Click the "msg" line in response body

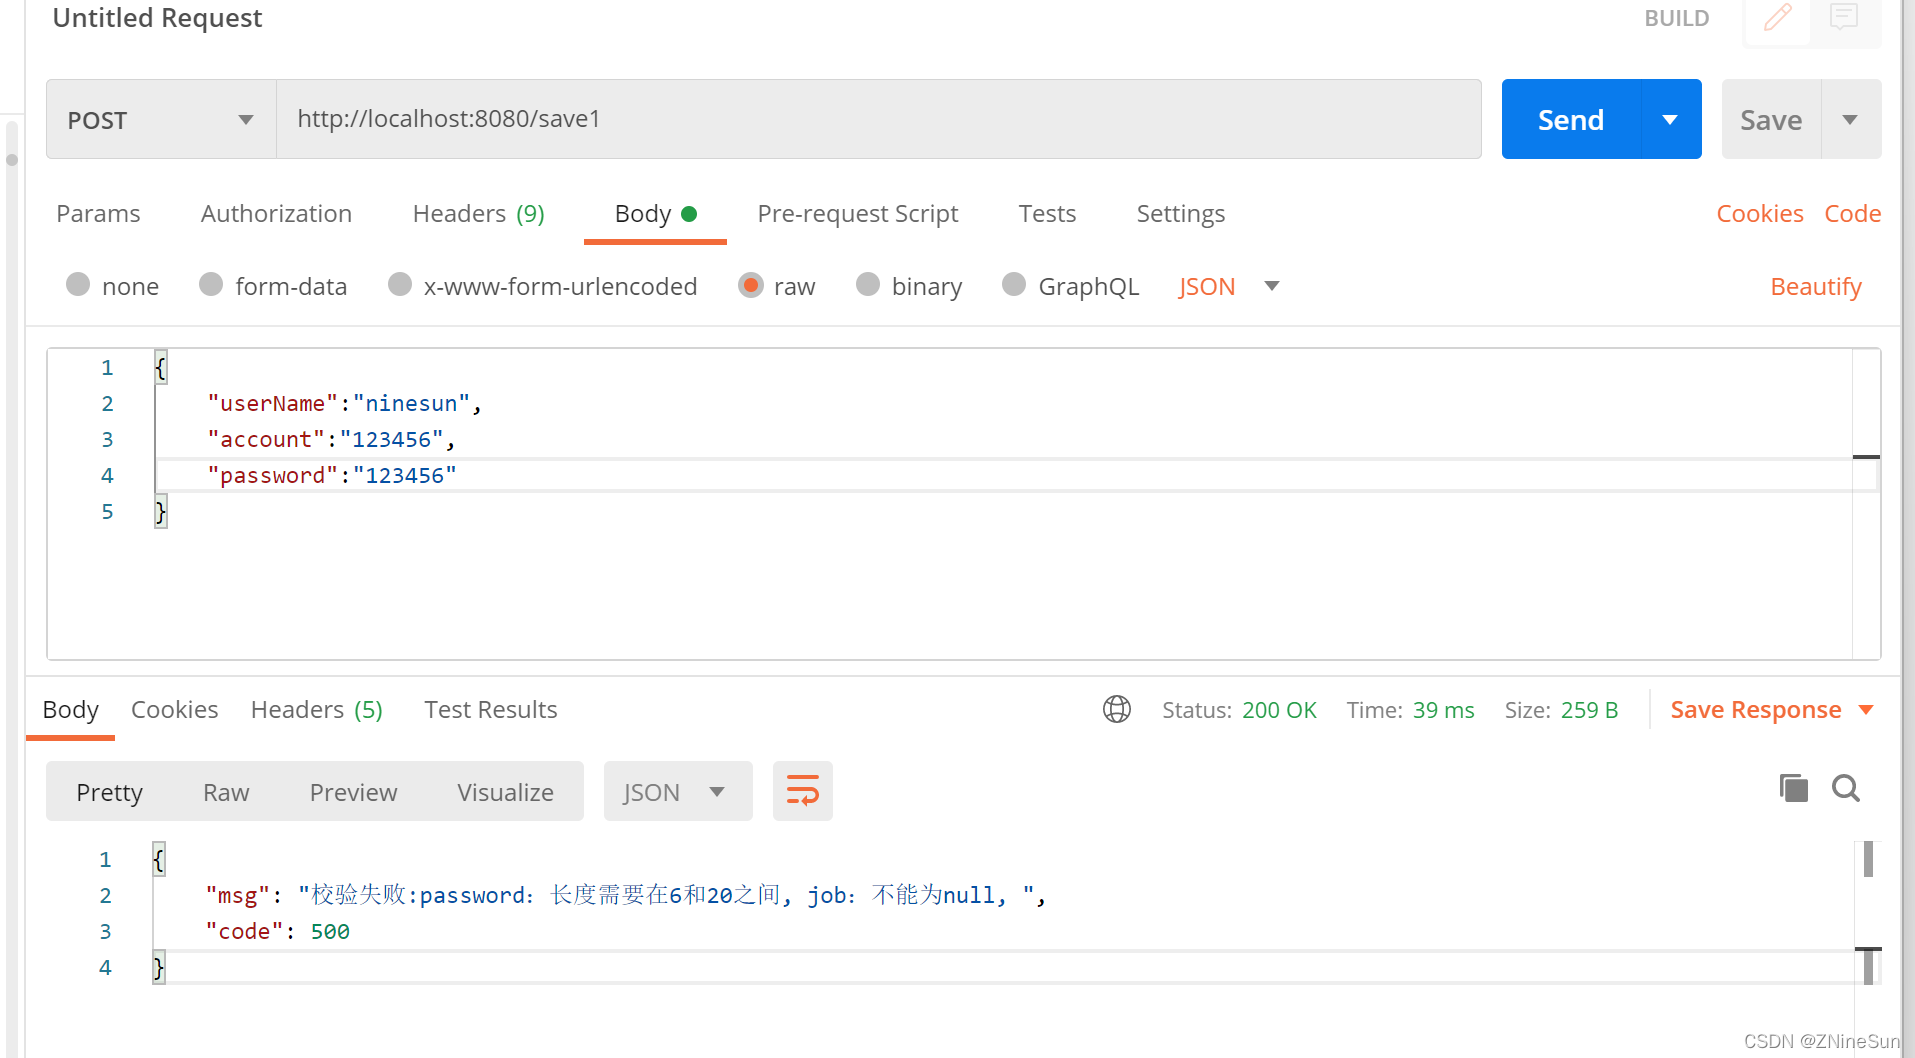pos(625,895)
